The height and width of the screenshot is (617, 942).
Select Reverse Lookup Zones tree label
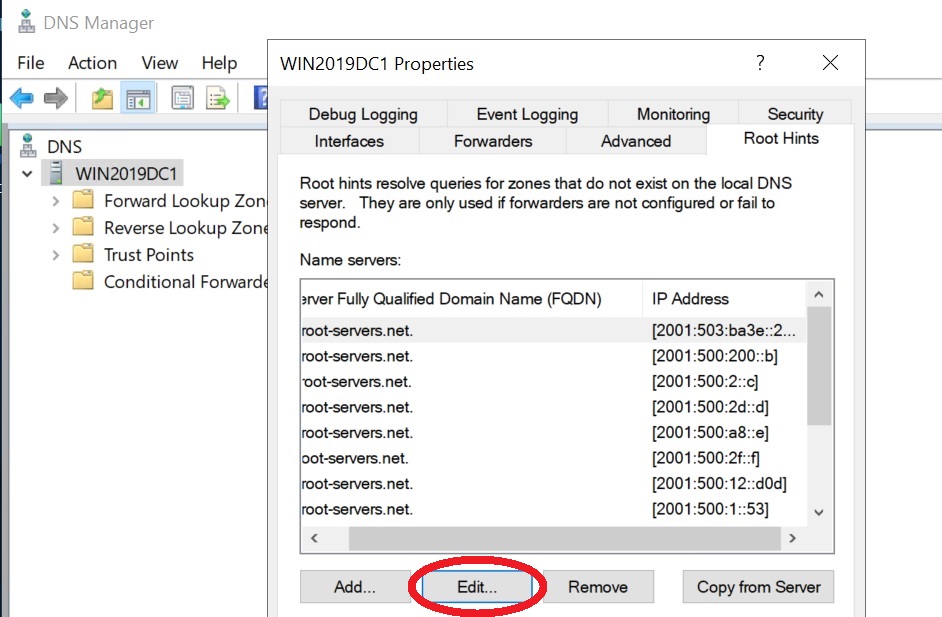[185, 228]
